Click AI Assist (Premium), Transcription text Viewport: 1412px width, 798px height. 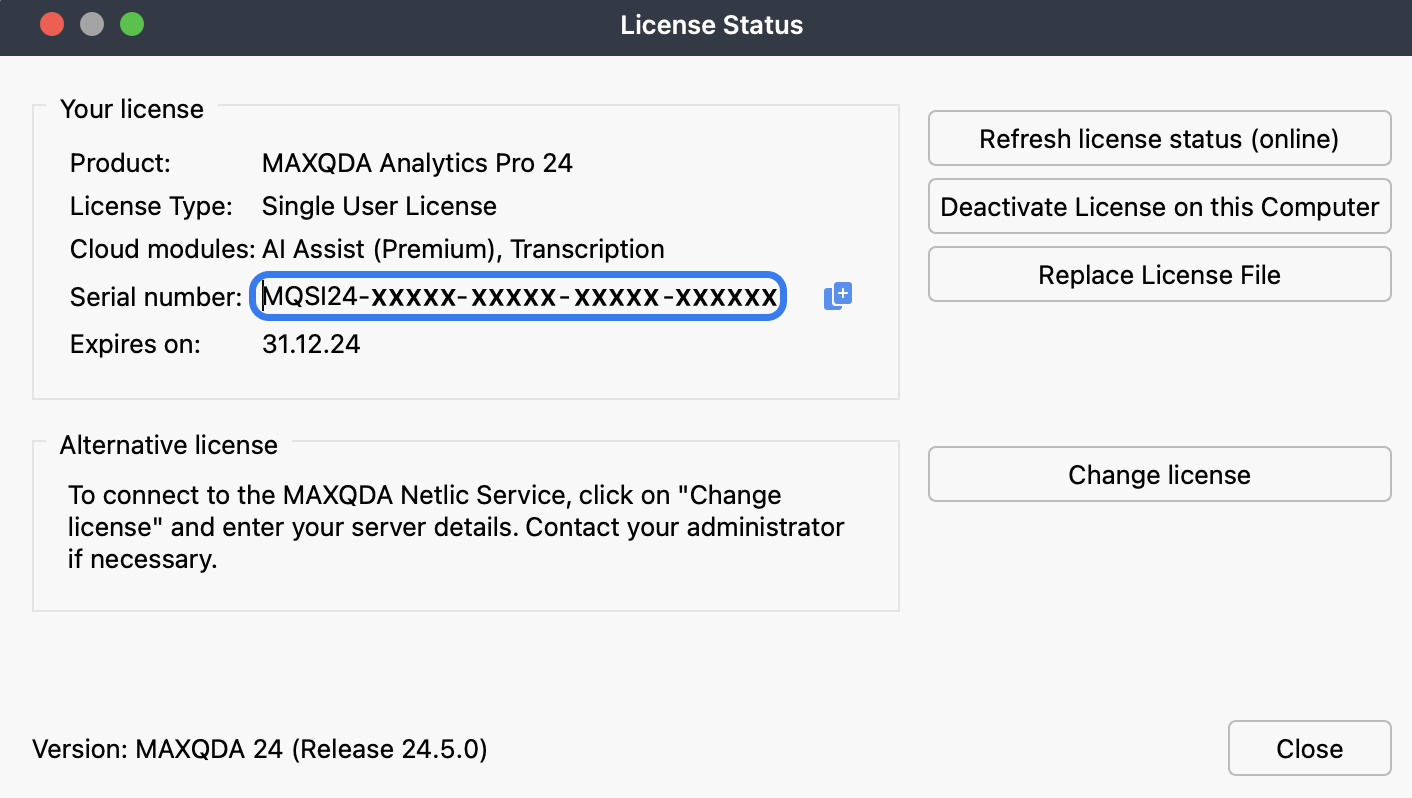[x=463, y=248]
